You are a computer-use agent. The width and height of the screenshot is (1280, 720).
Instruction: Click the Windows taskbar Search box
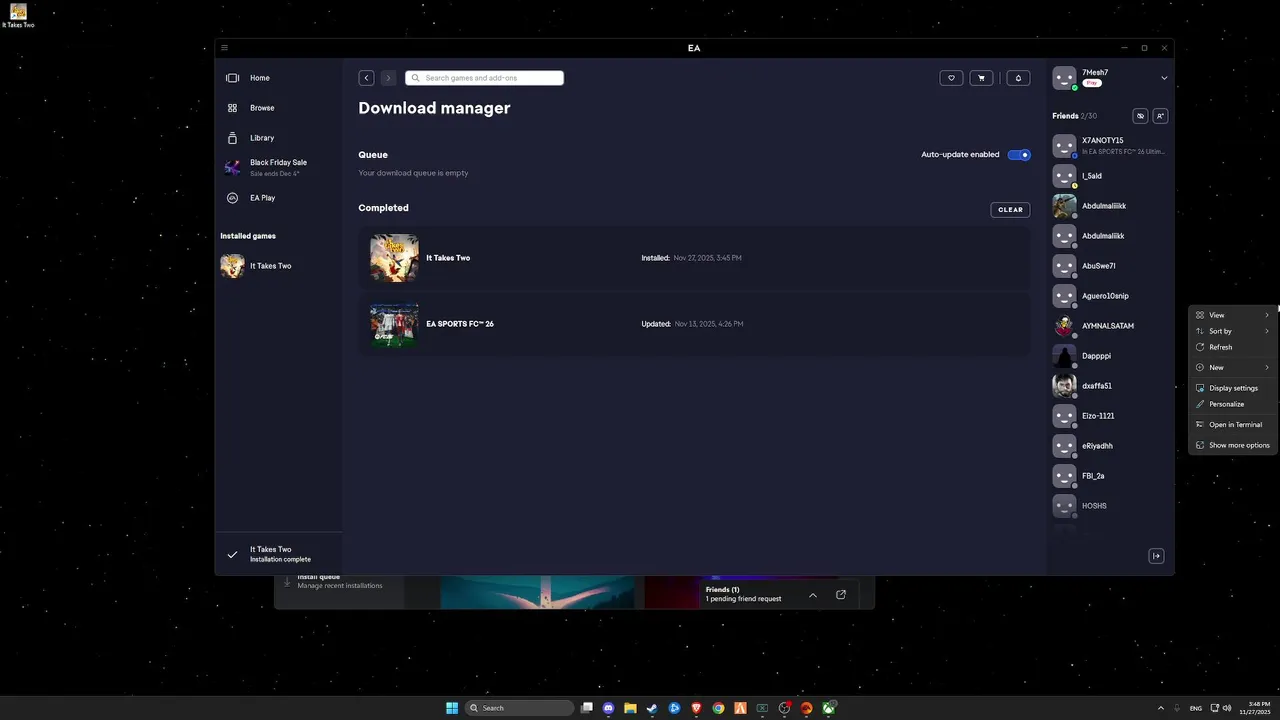[x=522, y=708]
